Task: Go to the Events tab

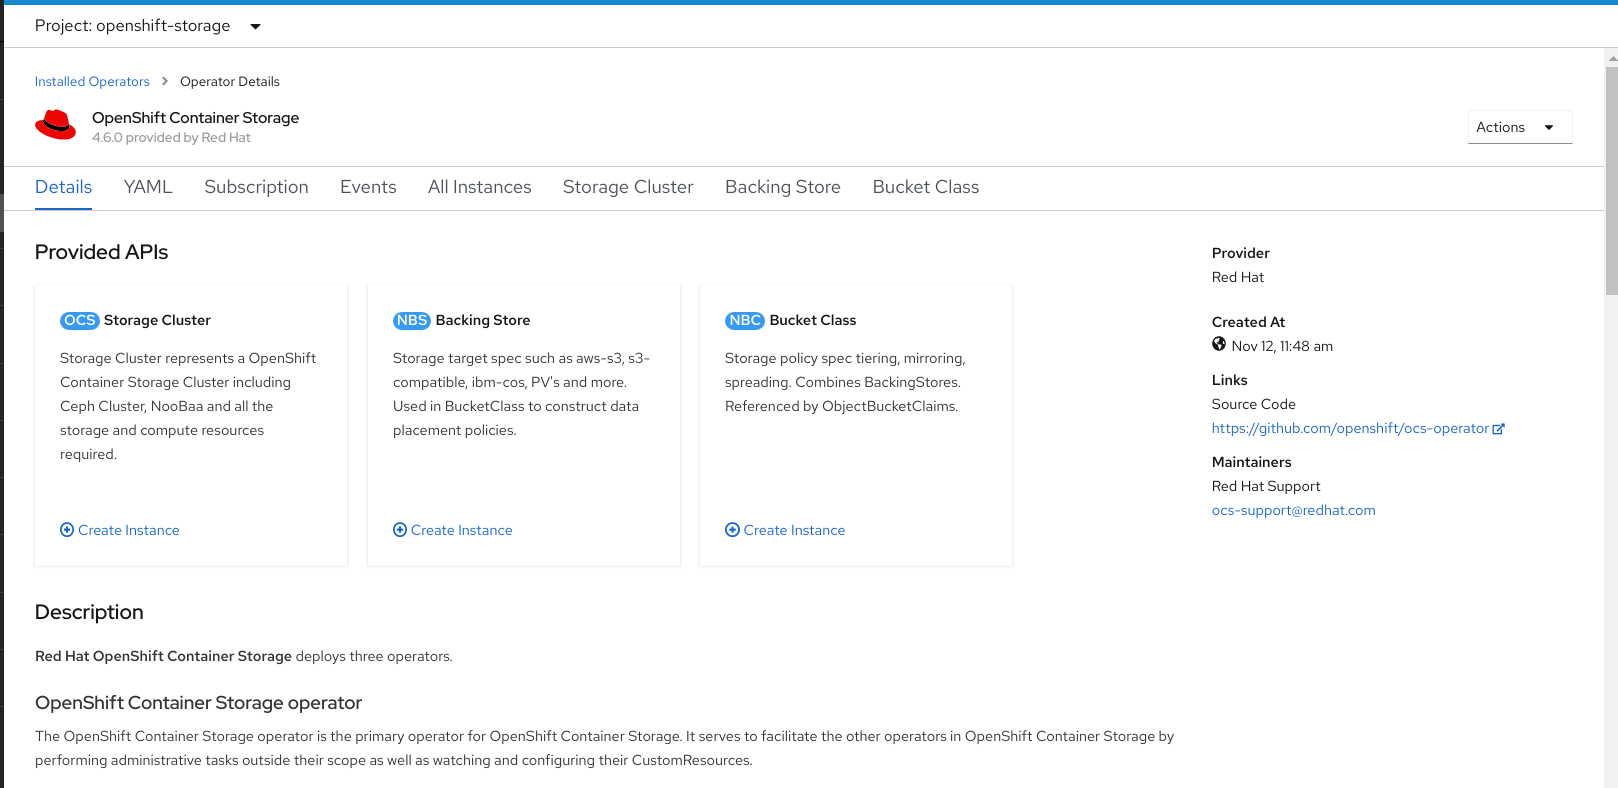Action: click(x=368, y=187)
